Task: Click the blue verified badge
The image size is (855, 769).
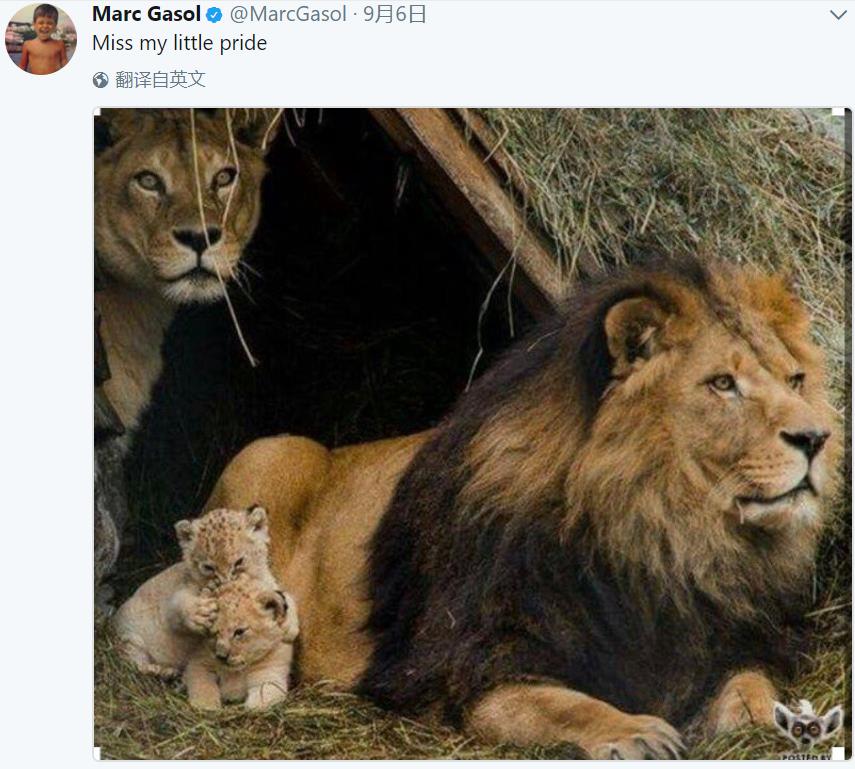Action: (215, 15)
